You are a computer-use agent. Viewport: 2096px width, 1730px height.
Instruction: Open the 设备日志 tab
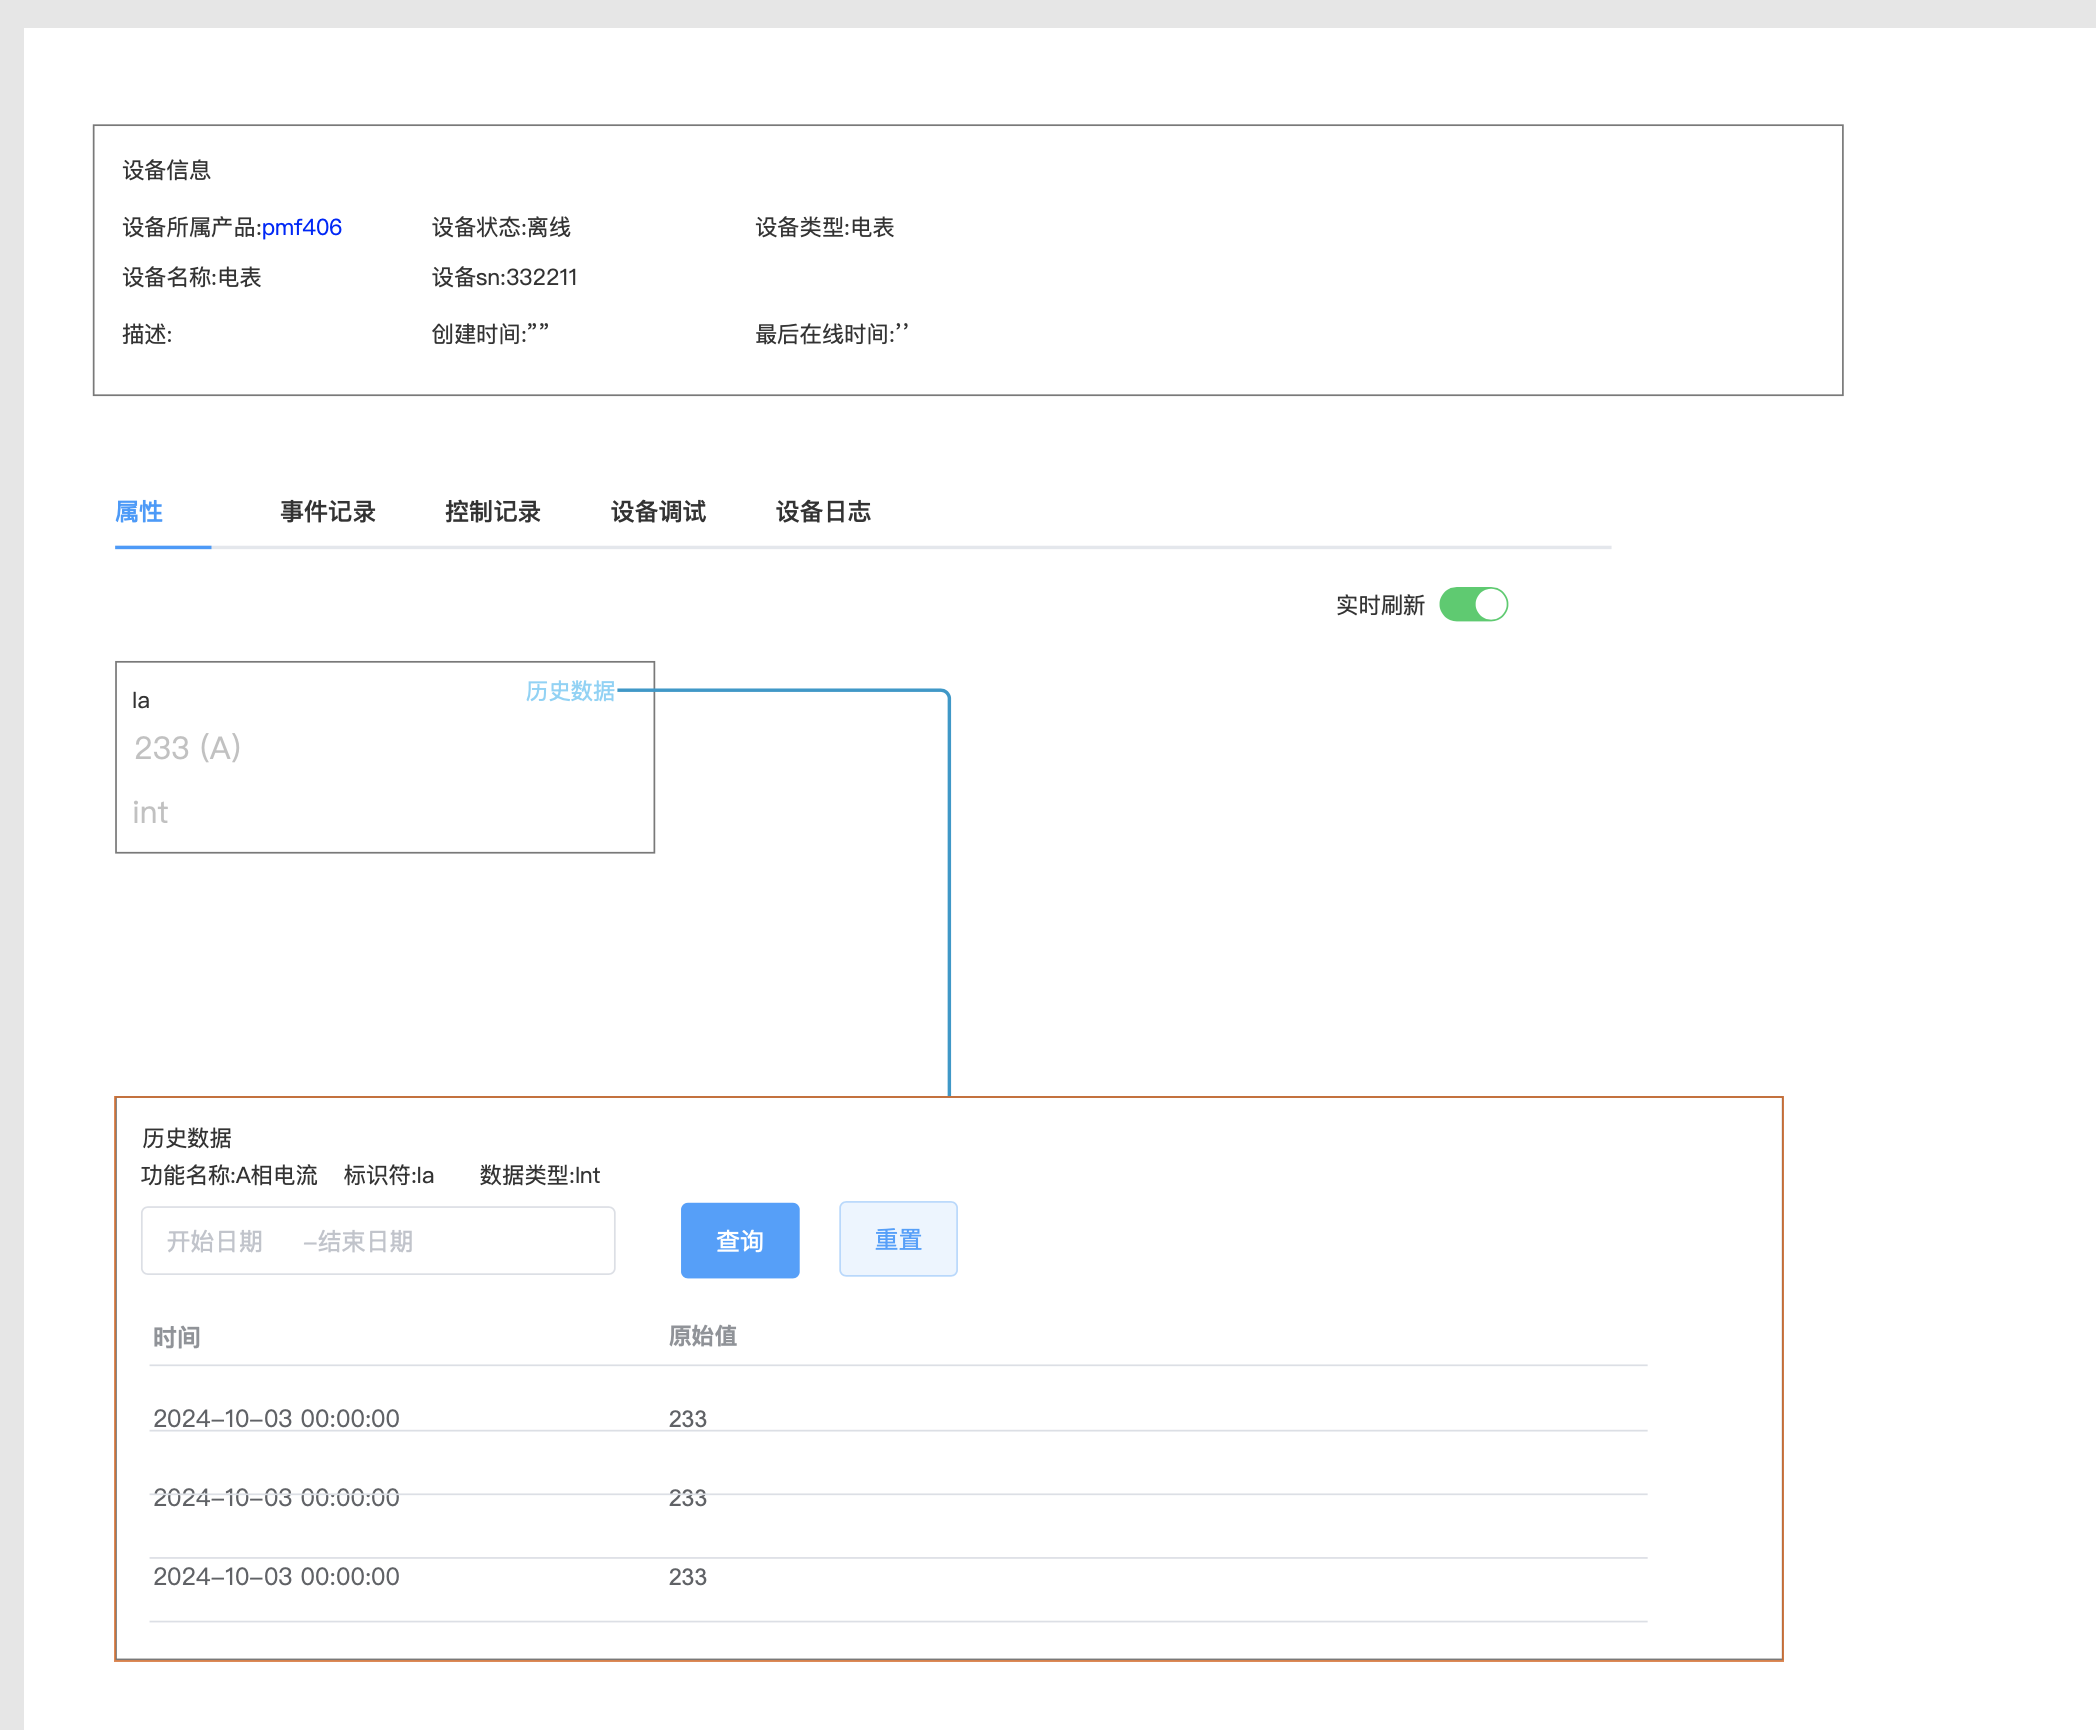(x=823, y=512)
